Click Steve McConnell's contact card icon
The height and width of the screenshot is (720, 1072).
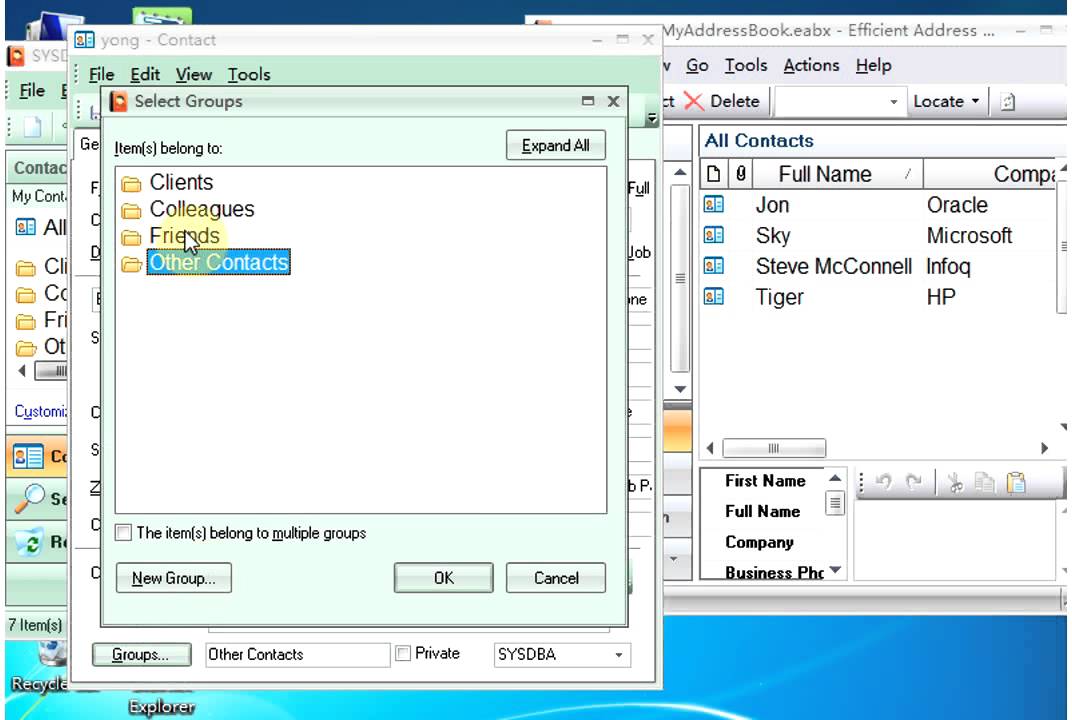click(x=713, y=265)
